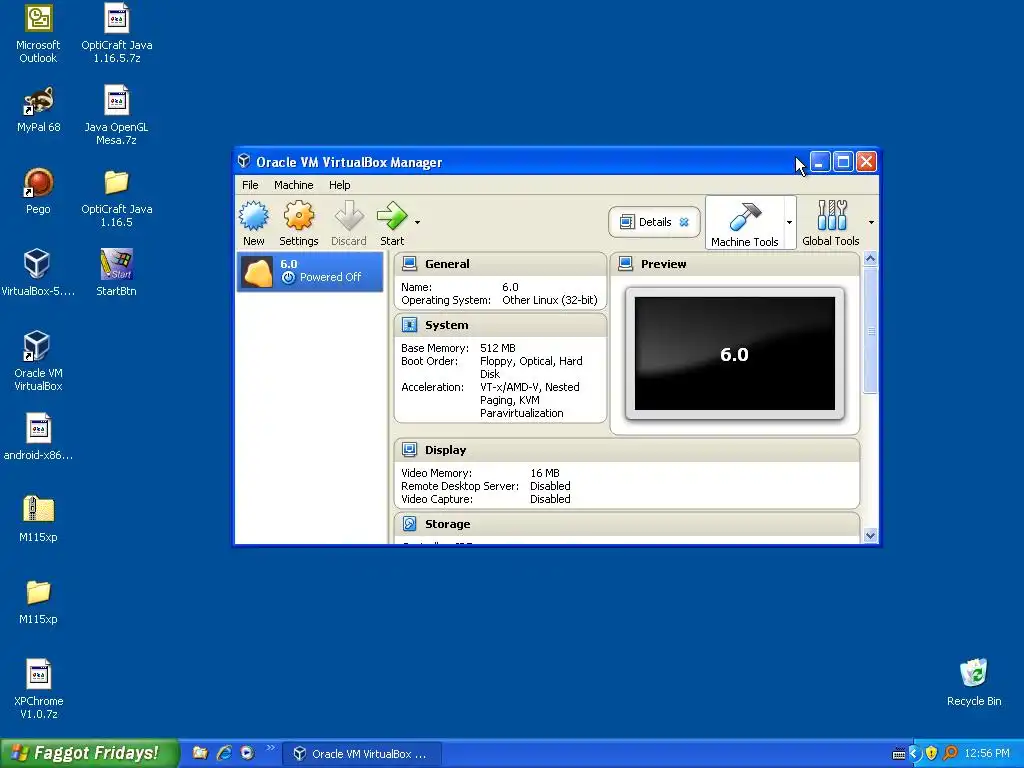This screenshot has height=768, width=1024.
Task: Click the VirtualBox title bar cube icon
Action: point(244,161)
